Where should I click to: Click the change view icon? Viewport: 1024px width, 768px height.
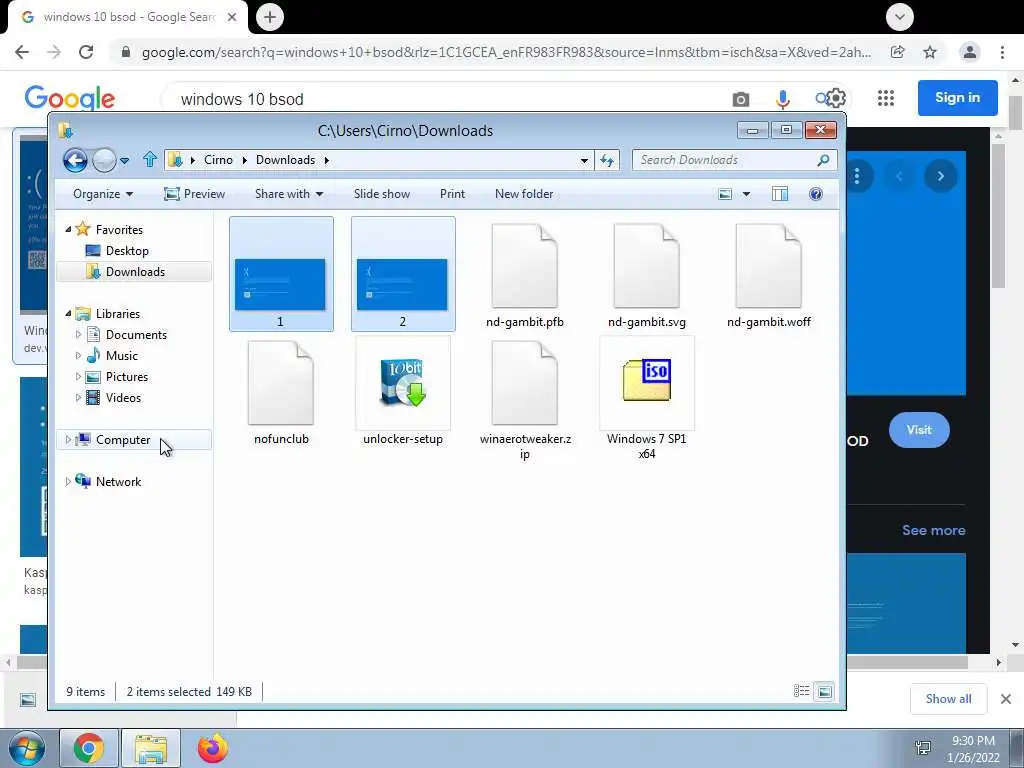point(725,194)
